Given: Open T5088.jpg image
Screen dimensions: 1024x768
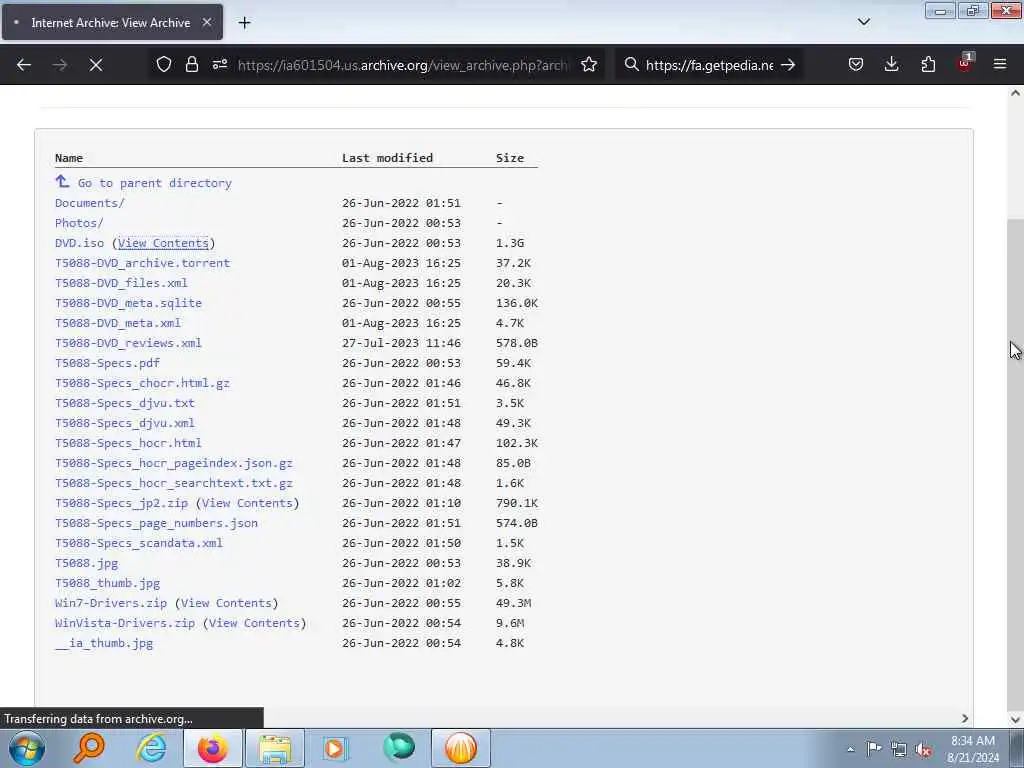Looking at the screenshot, I should click(x=87, y=563).
